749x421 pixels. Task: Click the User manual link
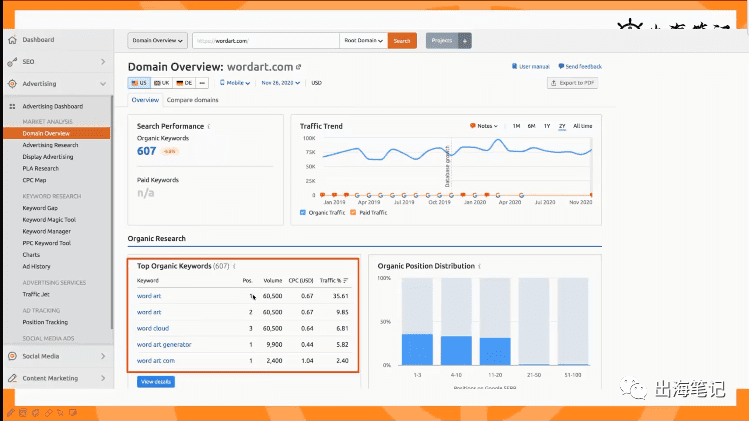(x=534, y=66)
